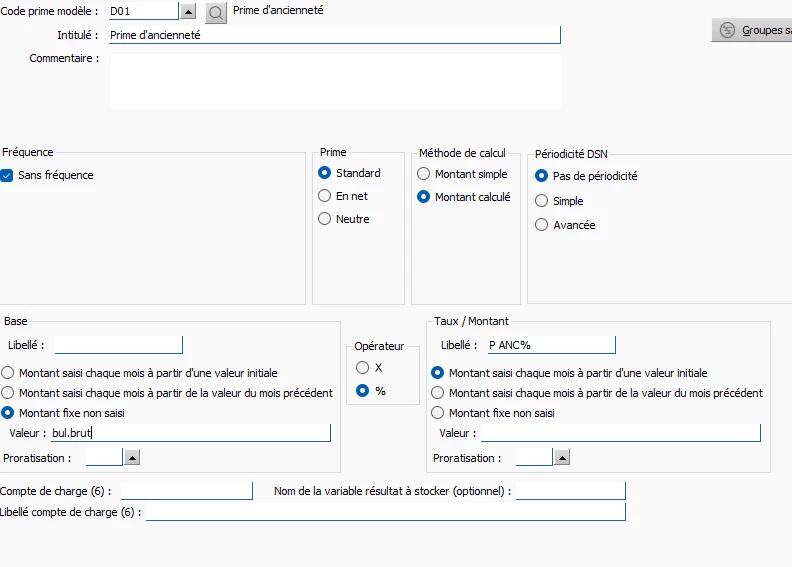The image size is (792, 567).
Task: Click the Intitulé text field
Action: [x=334, y=35]
